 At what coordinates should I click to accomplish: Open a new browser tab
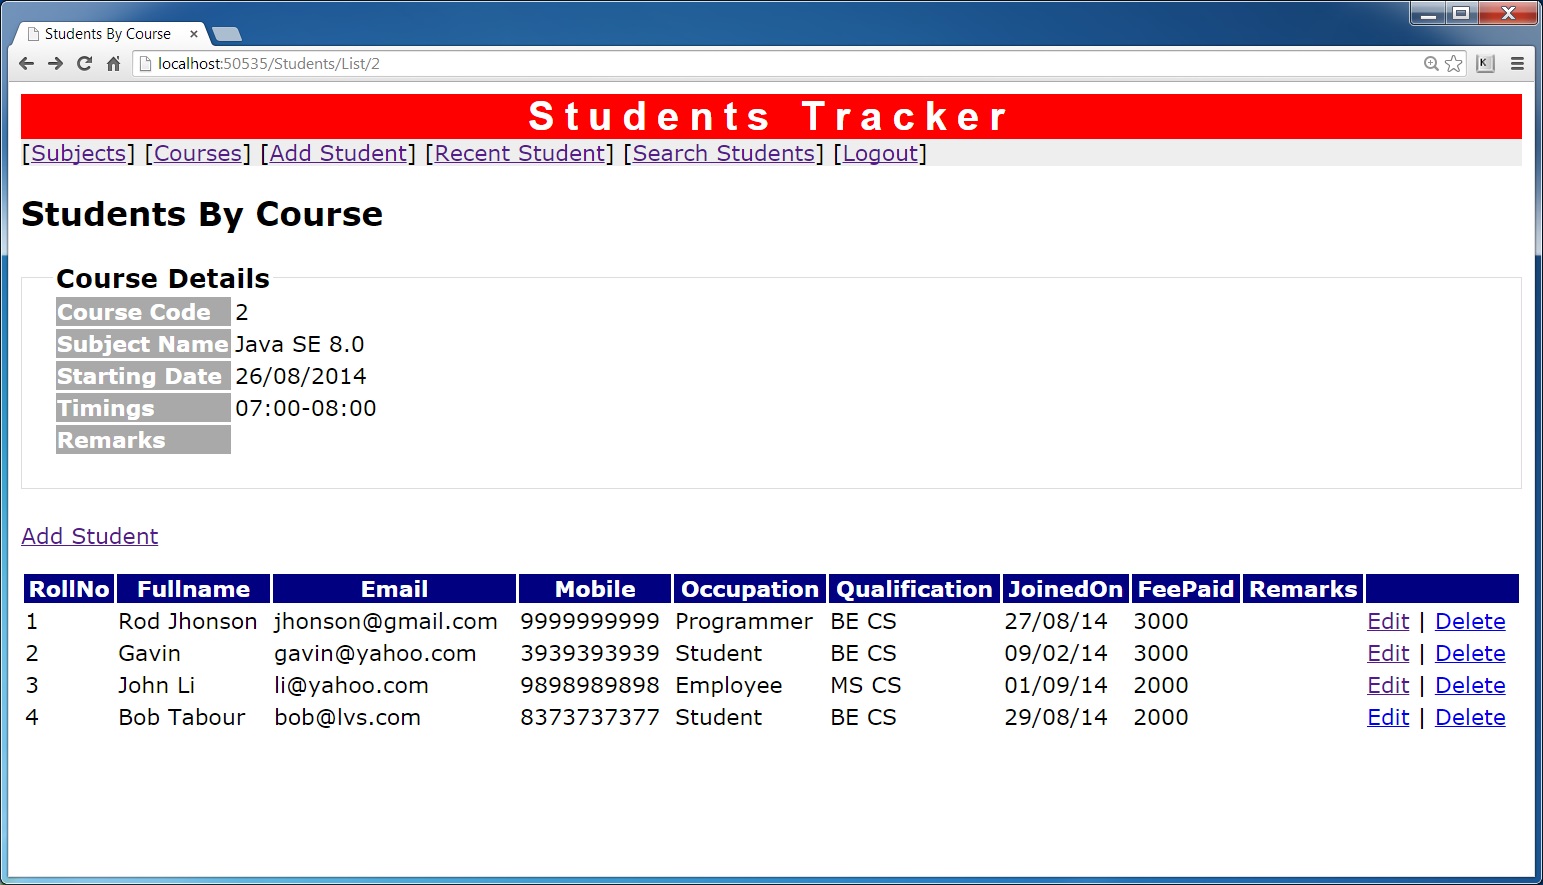coord(227,35)
